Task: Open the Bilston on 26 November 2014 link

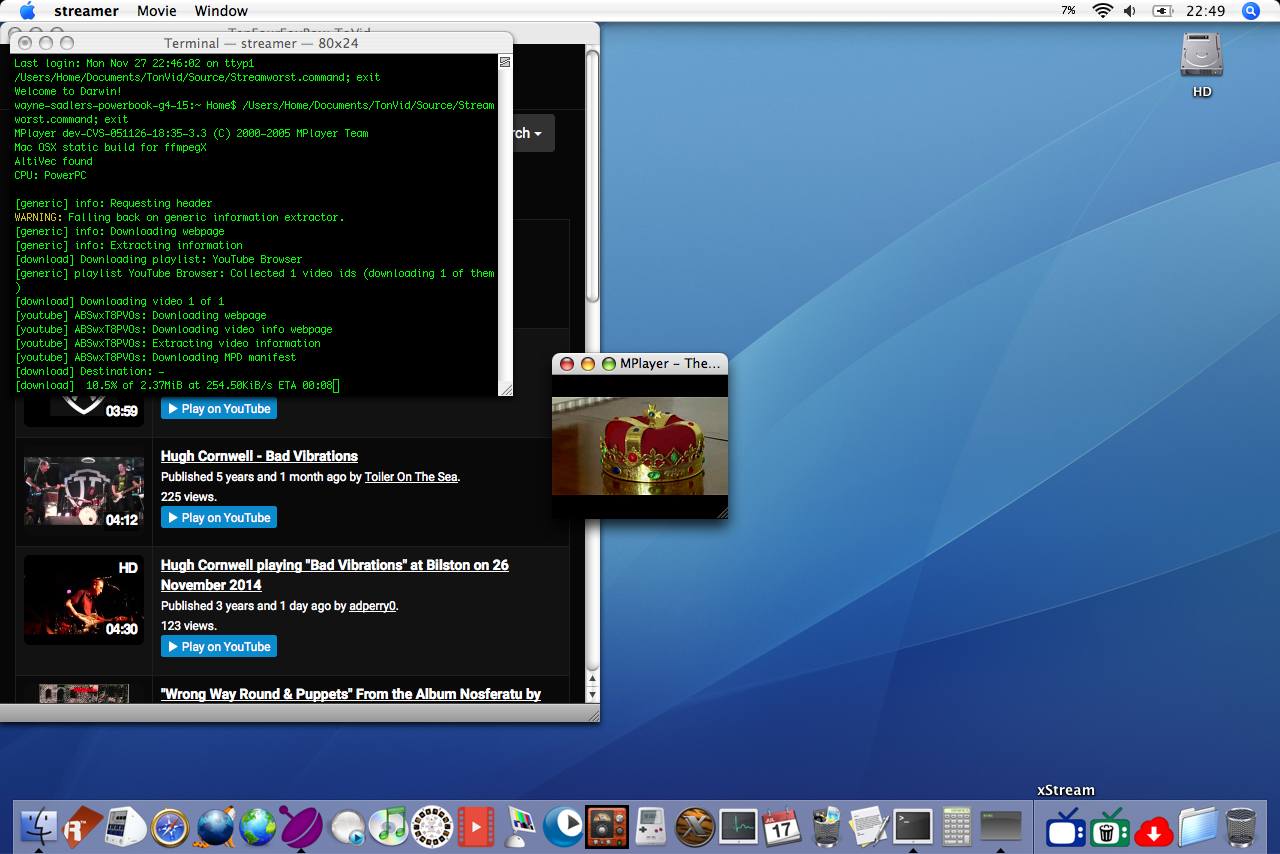Action: tap(334, 575)
